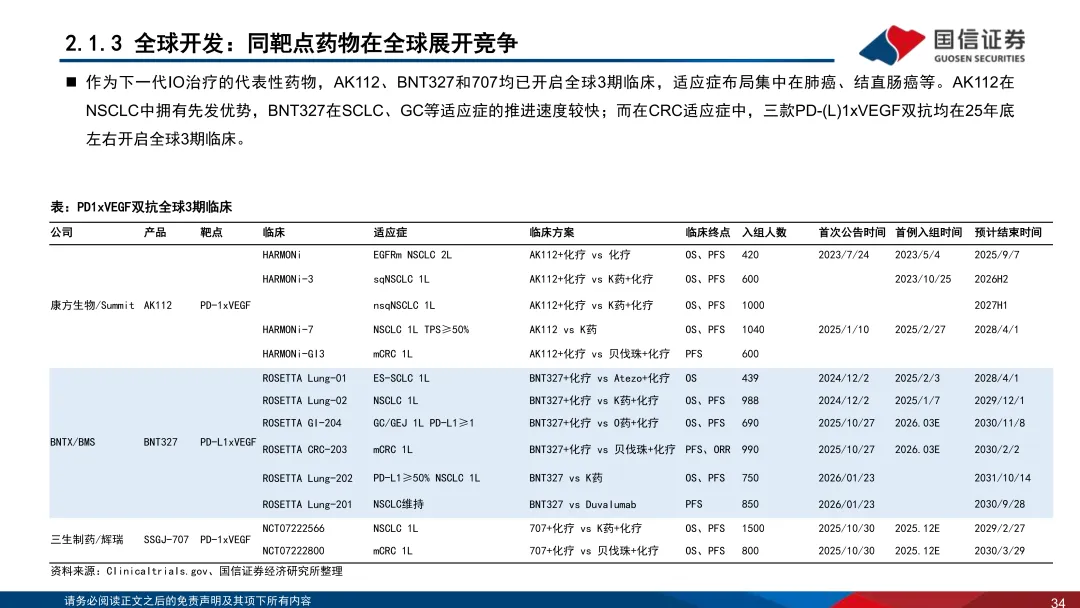Click enrollment number '1040'

pyautogui.click(x=753, y=329)
